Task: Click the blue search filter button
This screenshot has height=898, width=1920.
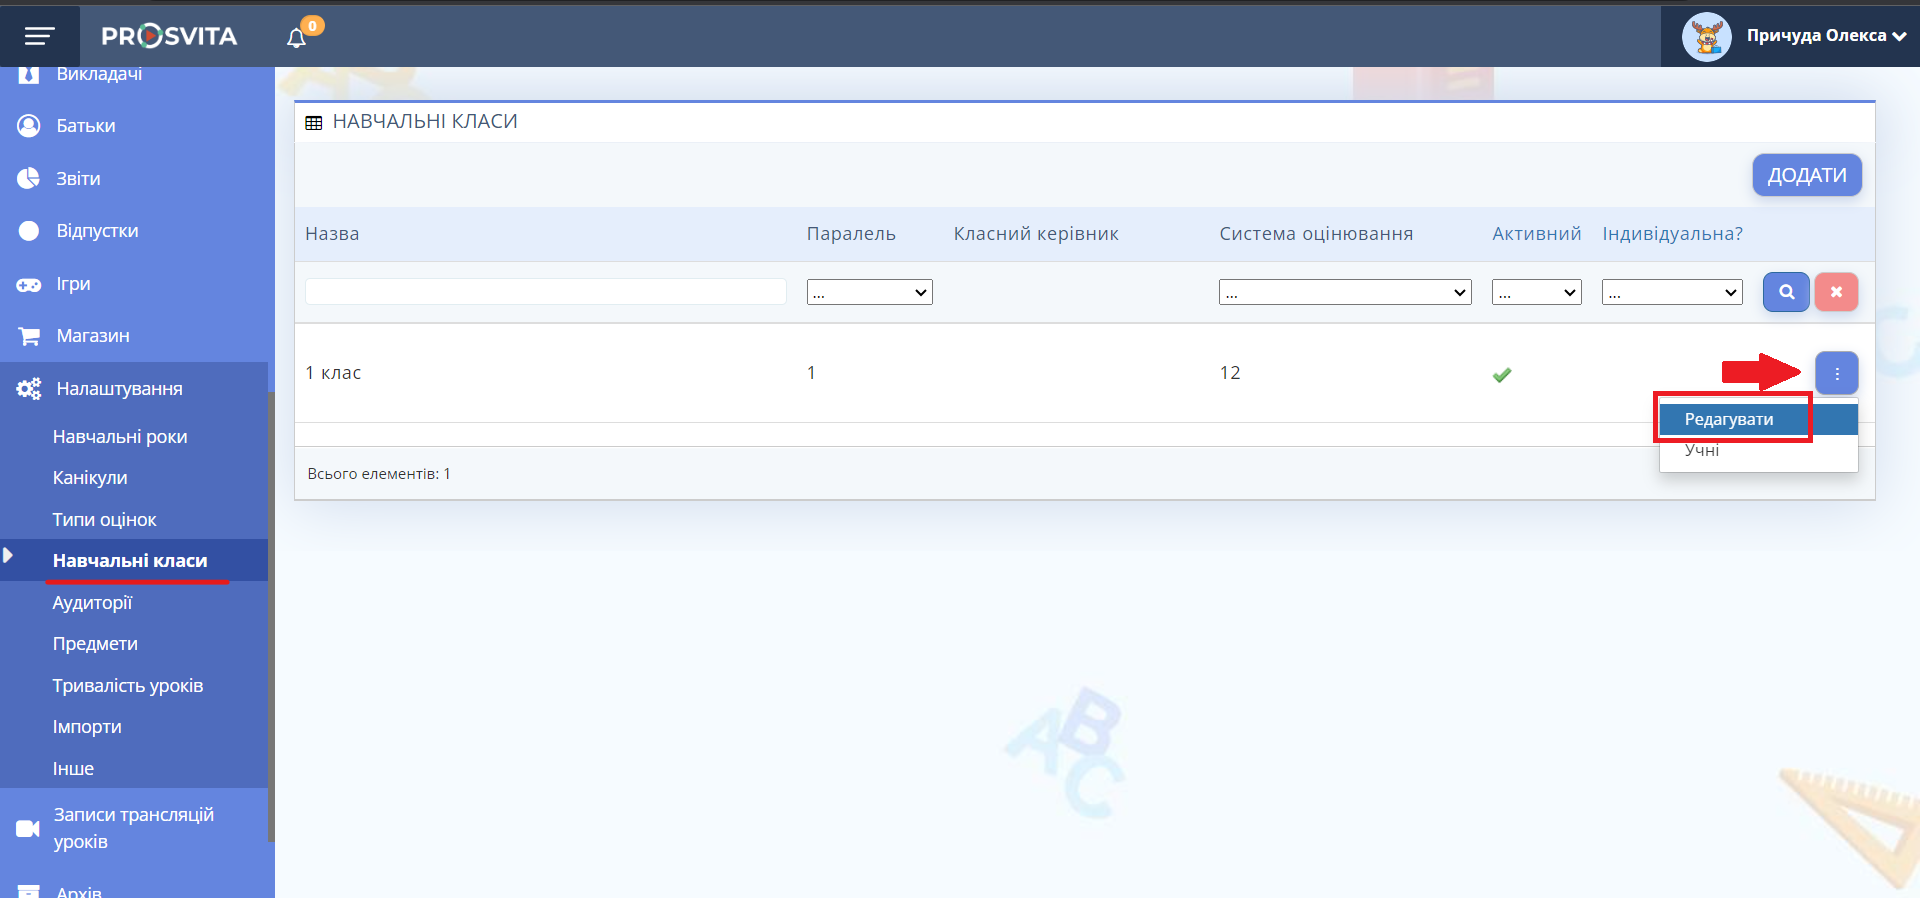Action: [1785, 292]
